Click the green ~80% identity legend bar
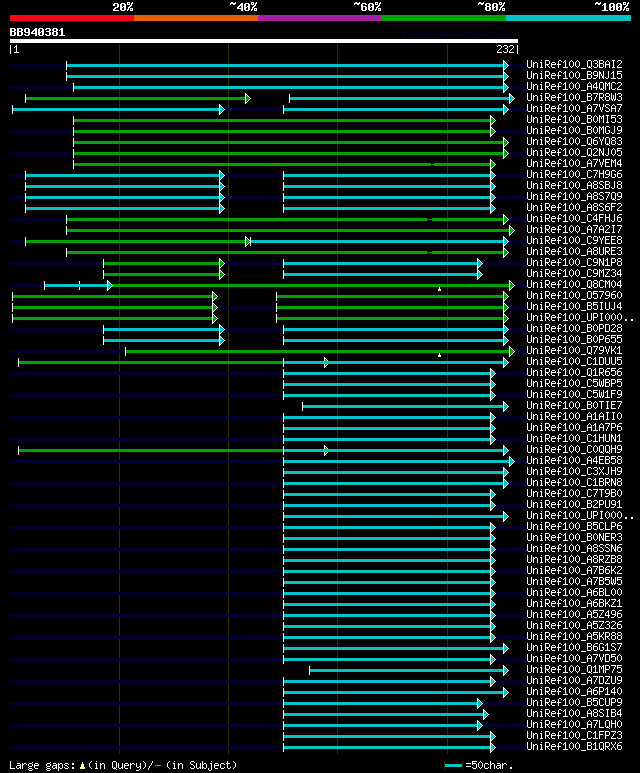Image resolution: width=640 pixels, height=773 pixels. pos(444,18)
